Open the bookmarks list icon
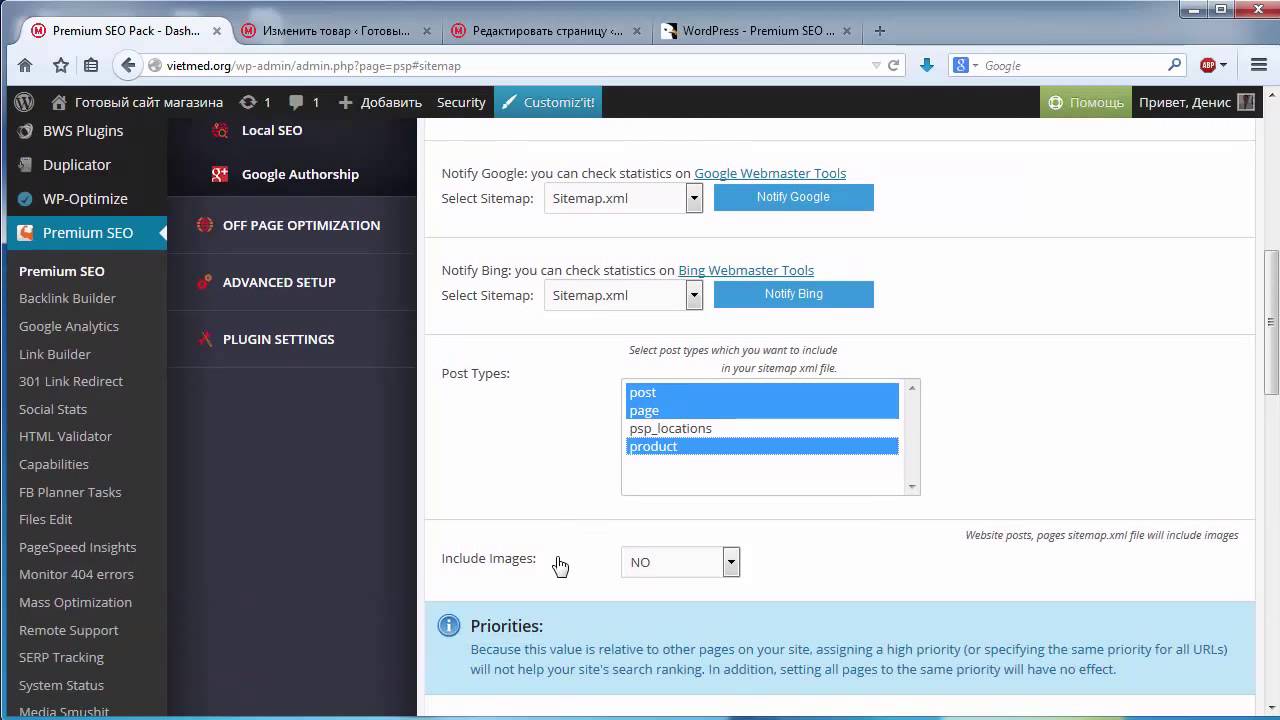This screenshot has height=720, width=1280. pos(91,65)
